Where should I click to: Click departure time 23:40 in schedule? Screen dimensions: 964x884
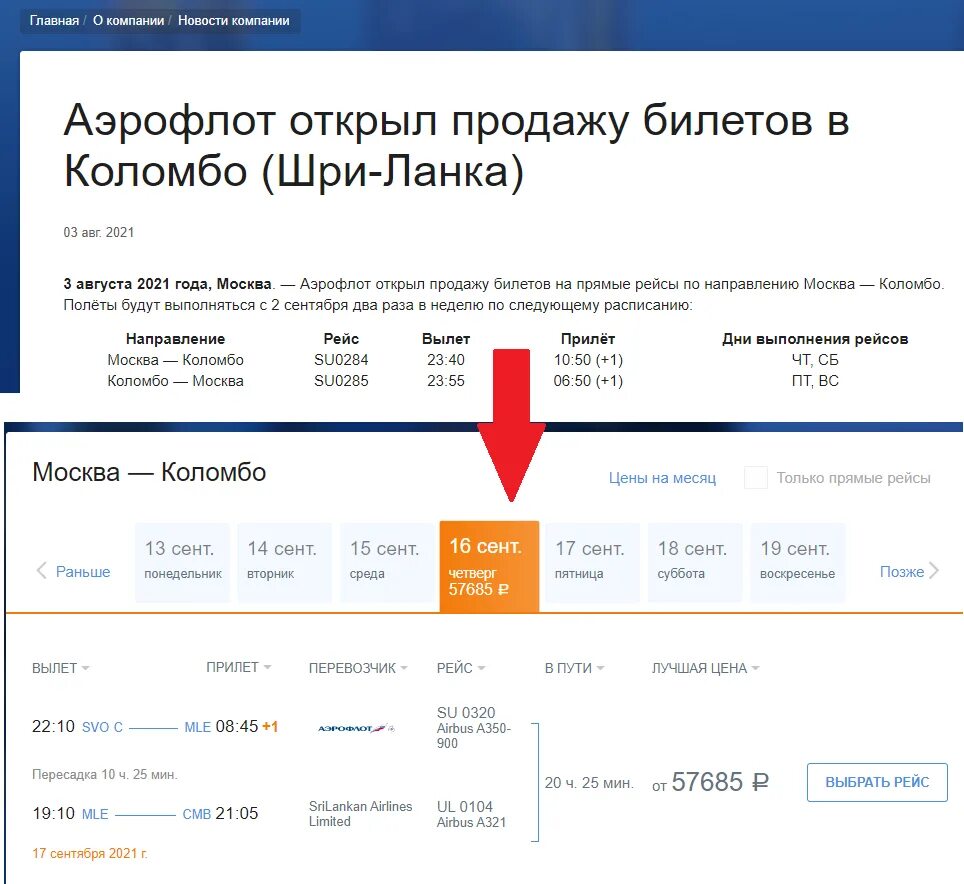click(x=446, y=360)
